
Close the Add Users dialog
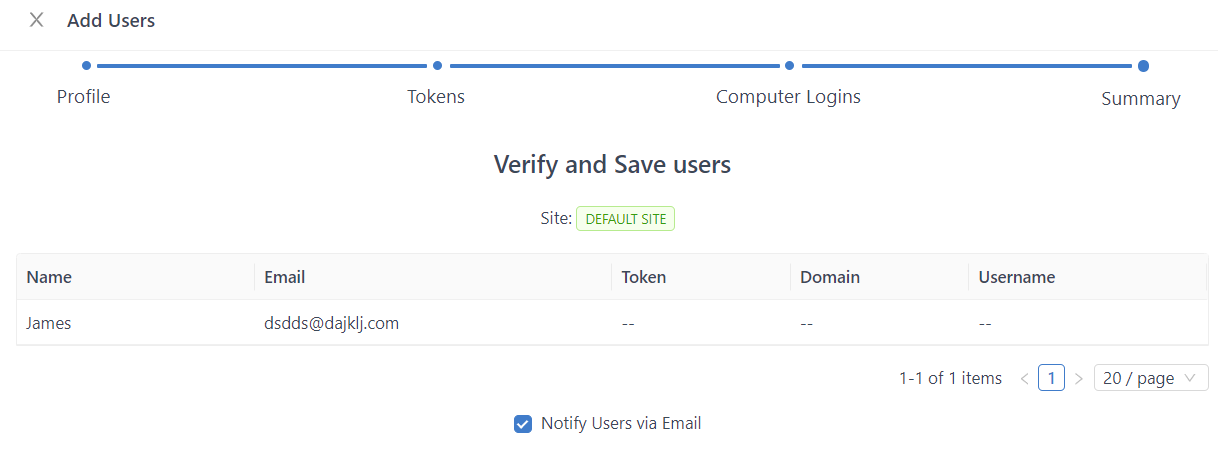tap(37, 20)
